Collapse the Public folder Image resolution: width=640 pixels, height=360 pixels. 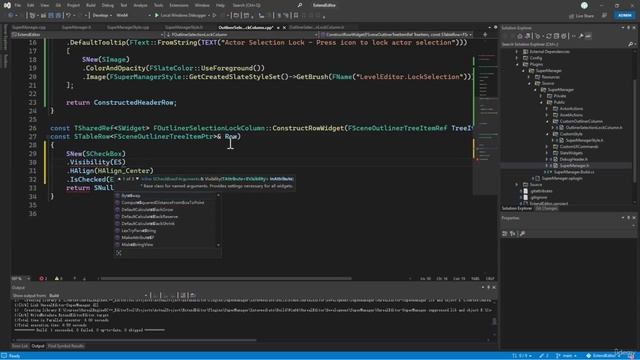pyautogui.click(x=542, y=102)
